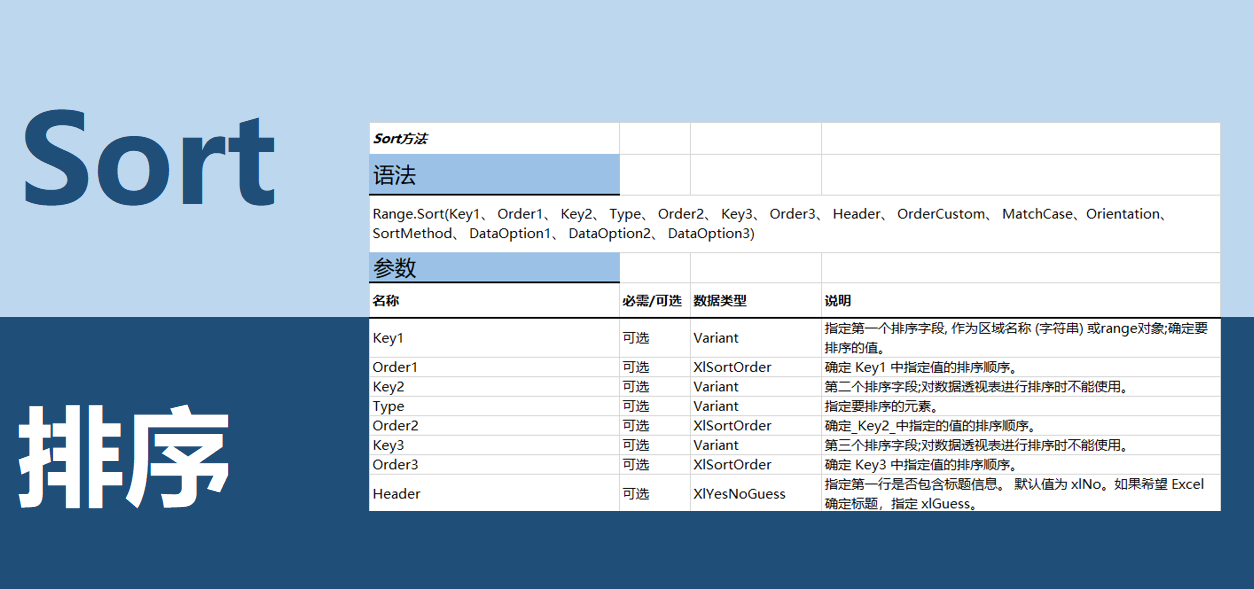Click the 'Order1' name cell
The height and width of the screenshot is (589, 1254).
(x=494, y=367)
